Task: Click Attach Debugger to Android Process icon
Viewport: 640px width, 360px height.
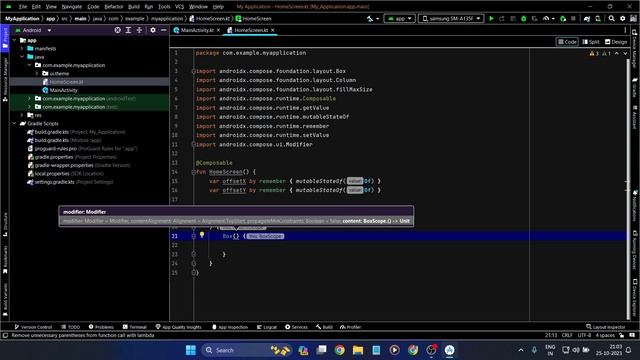Action: pyautogui.click(x=563, y=18)
